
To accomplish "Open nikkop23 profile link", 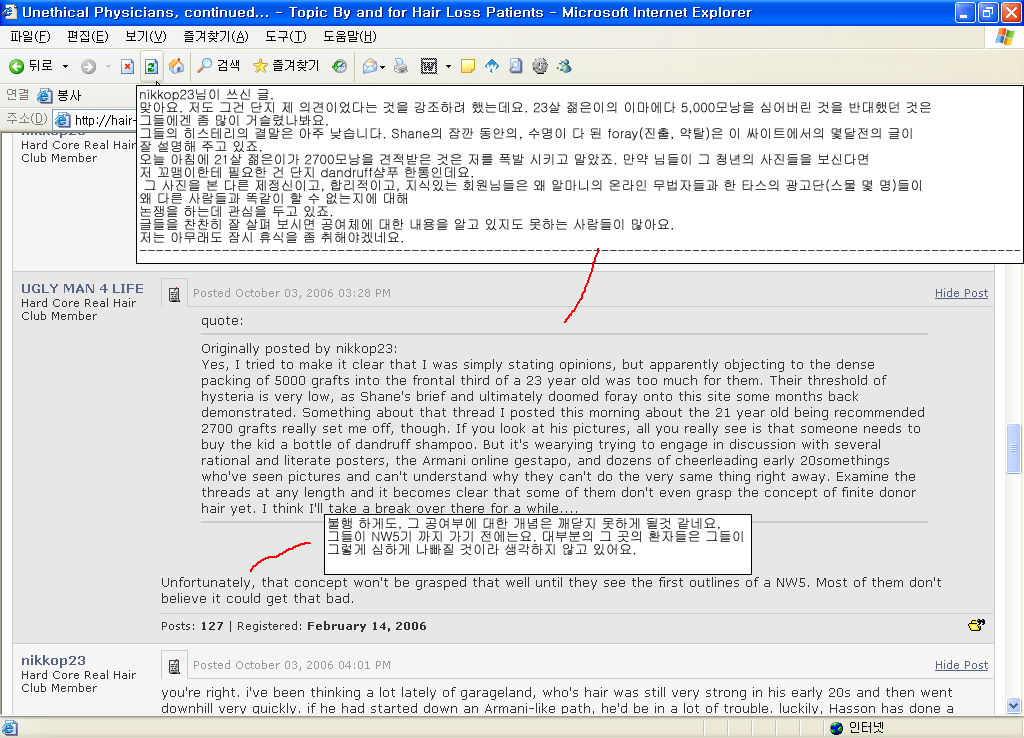I will point(54,660).
